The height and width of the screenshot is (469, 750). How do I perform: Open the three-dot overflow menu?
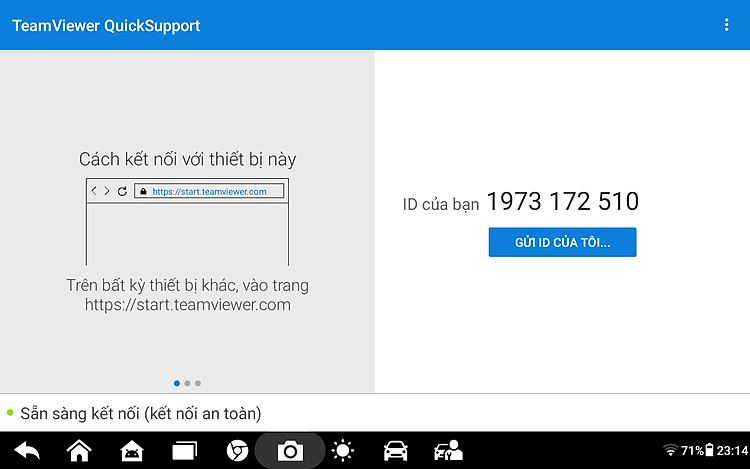(x=726, y=25)
